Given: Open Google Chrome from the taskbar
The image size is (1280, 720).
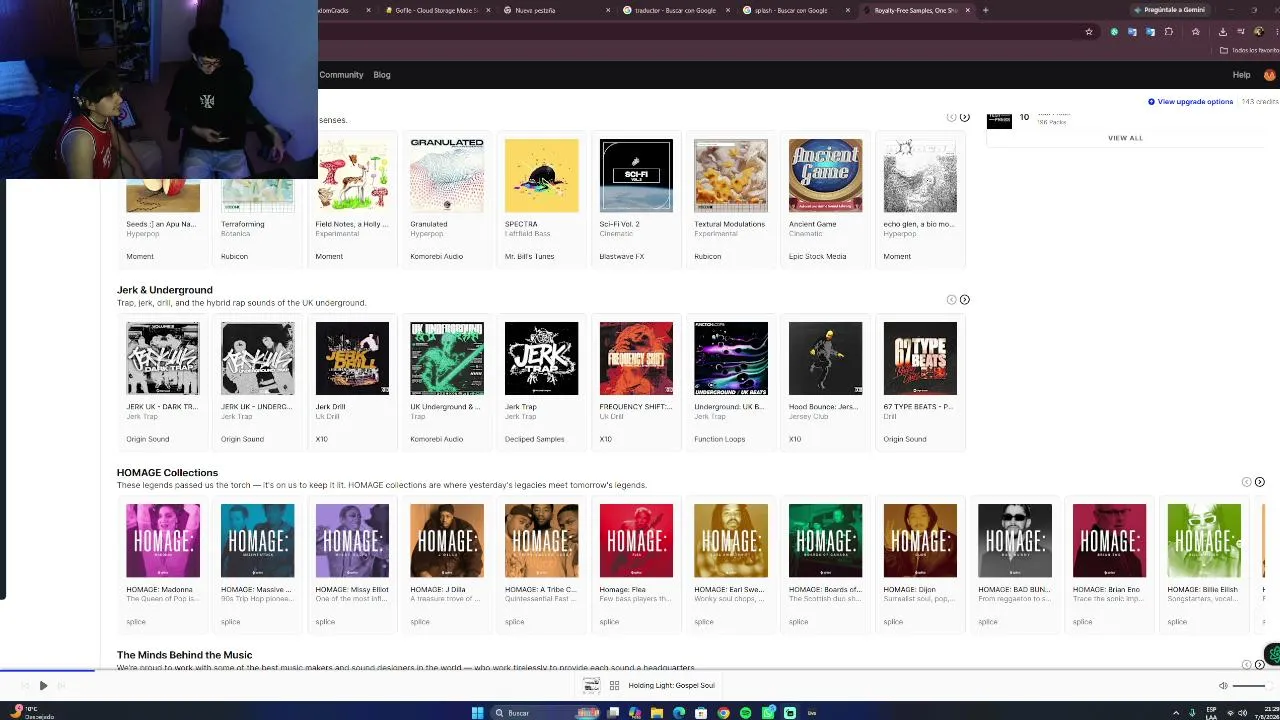Looking at the screenshot, I should [x=723, y=713].
